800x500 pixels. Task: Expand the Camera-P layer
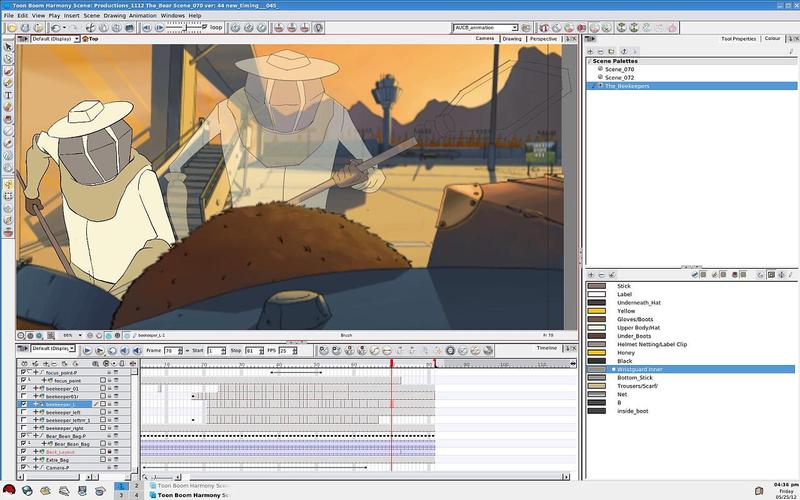click(x=36, y=467)
